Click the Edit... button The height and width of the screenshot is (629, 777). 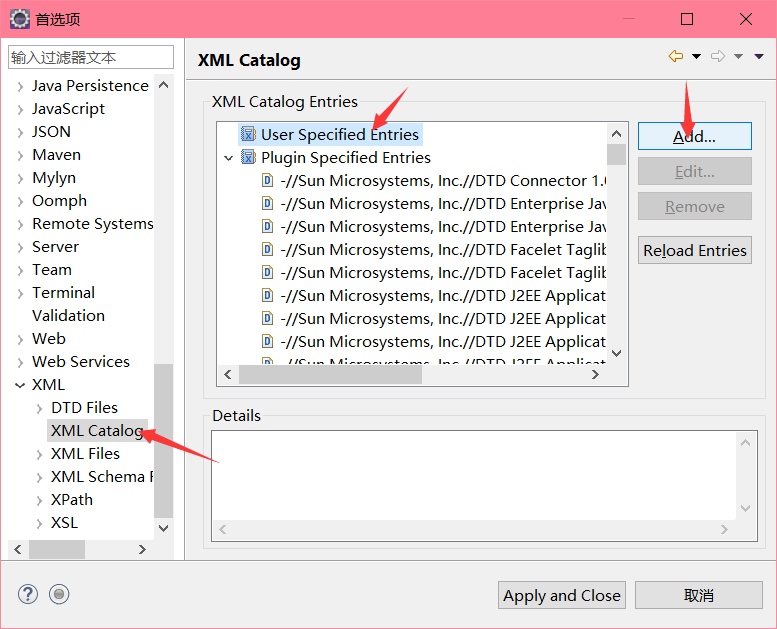[x=694, y=171]
